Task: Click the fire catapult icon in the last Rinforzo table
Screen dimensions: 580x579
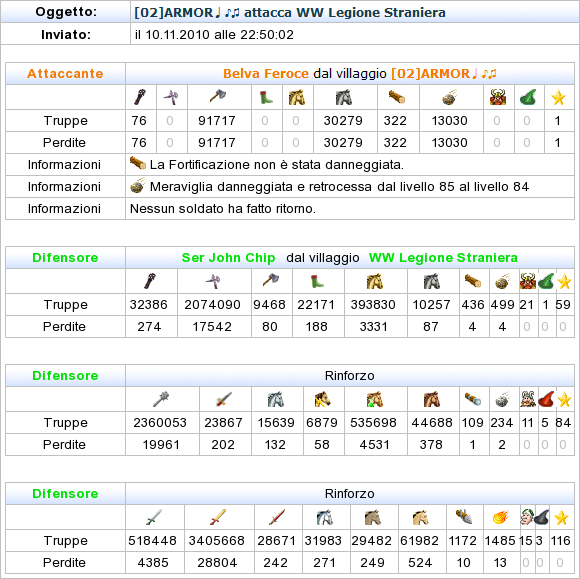Action: (501, 517)
